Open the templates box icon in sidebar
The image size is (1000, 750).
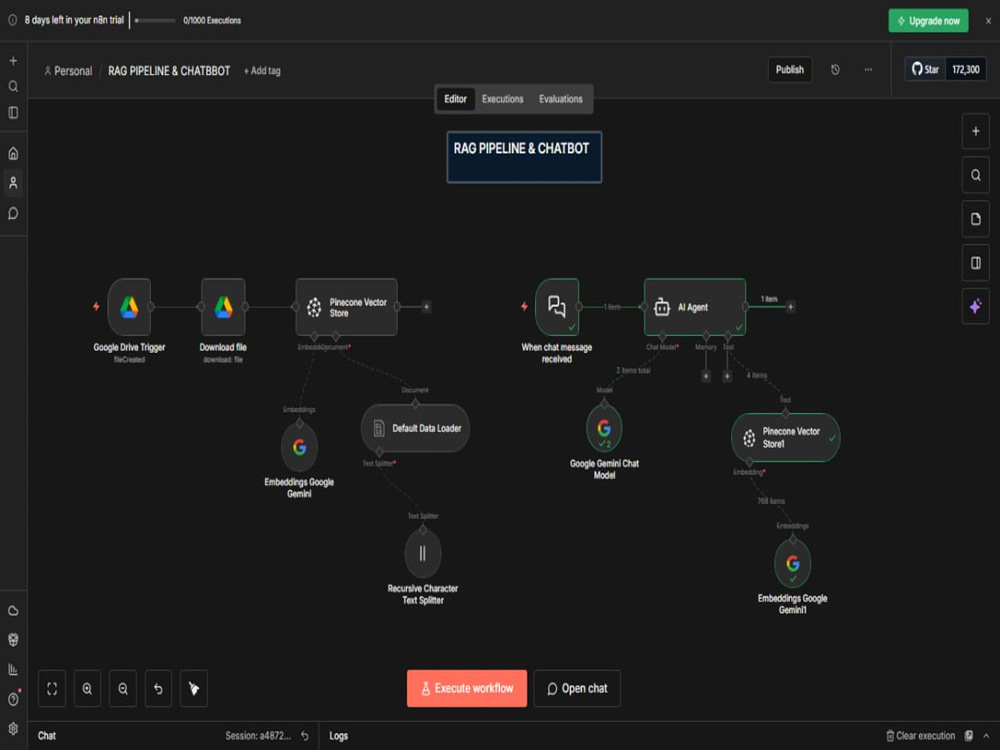click(x=13, y=640)
